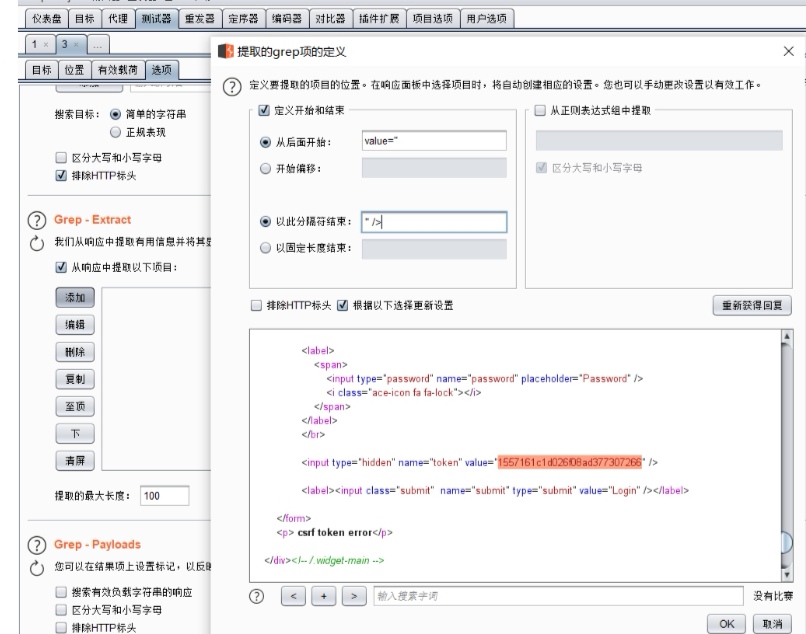Switch to 重发器 main tab
806x634 pixels.
tap(200, 19)
